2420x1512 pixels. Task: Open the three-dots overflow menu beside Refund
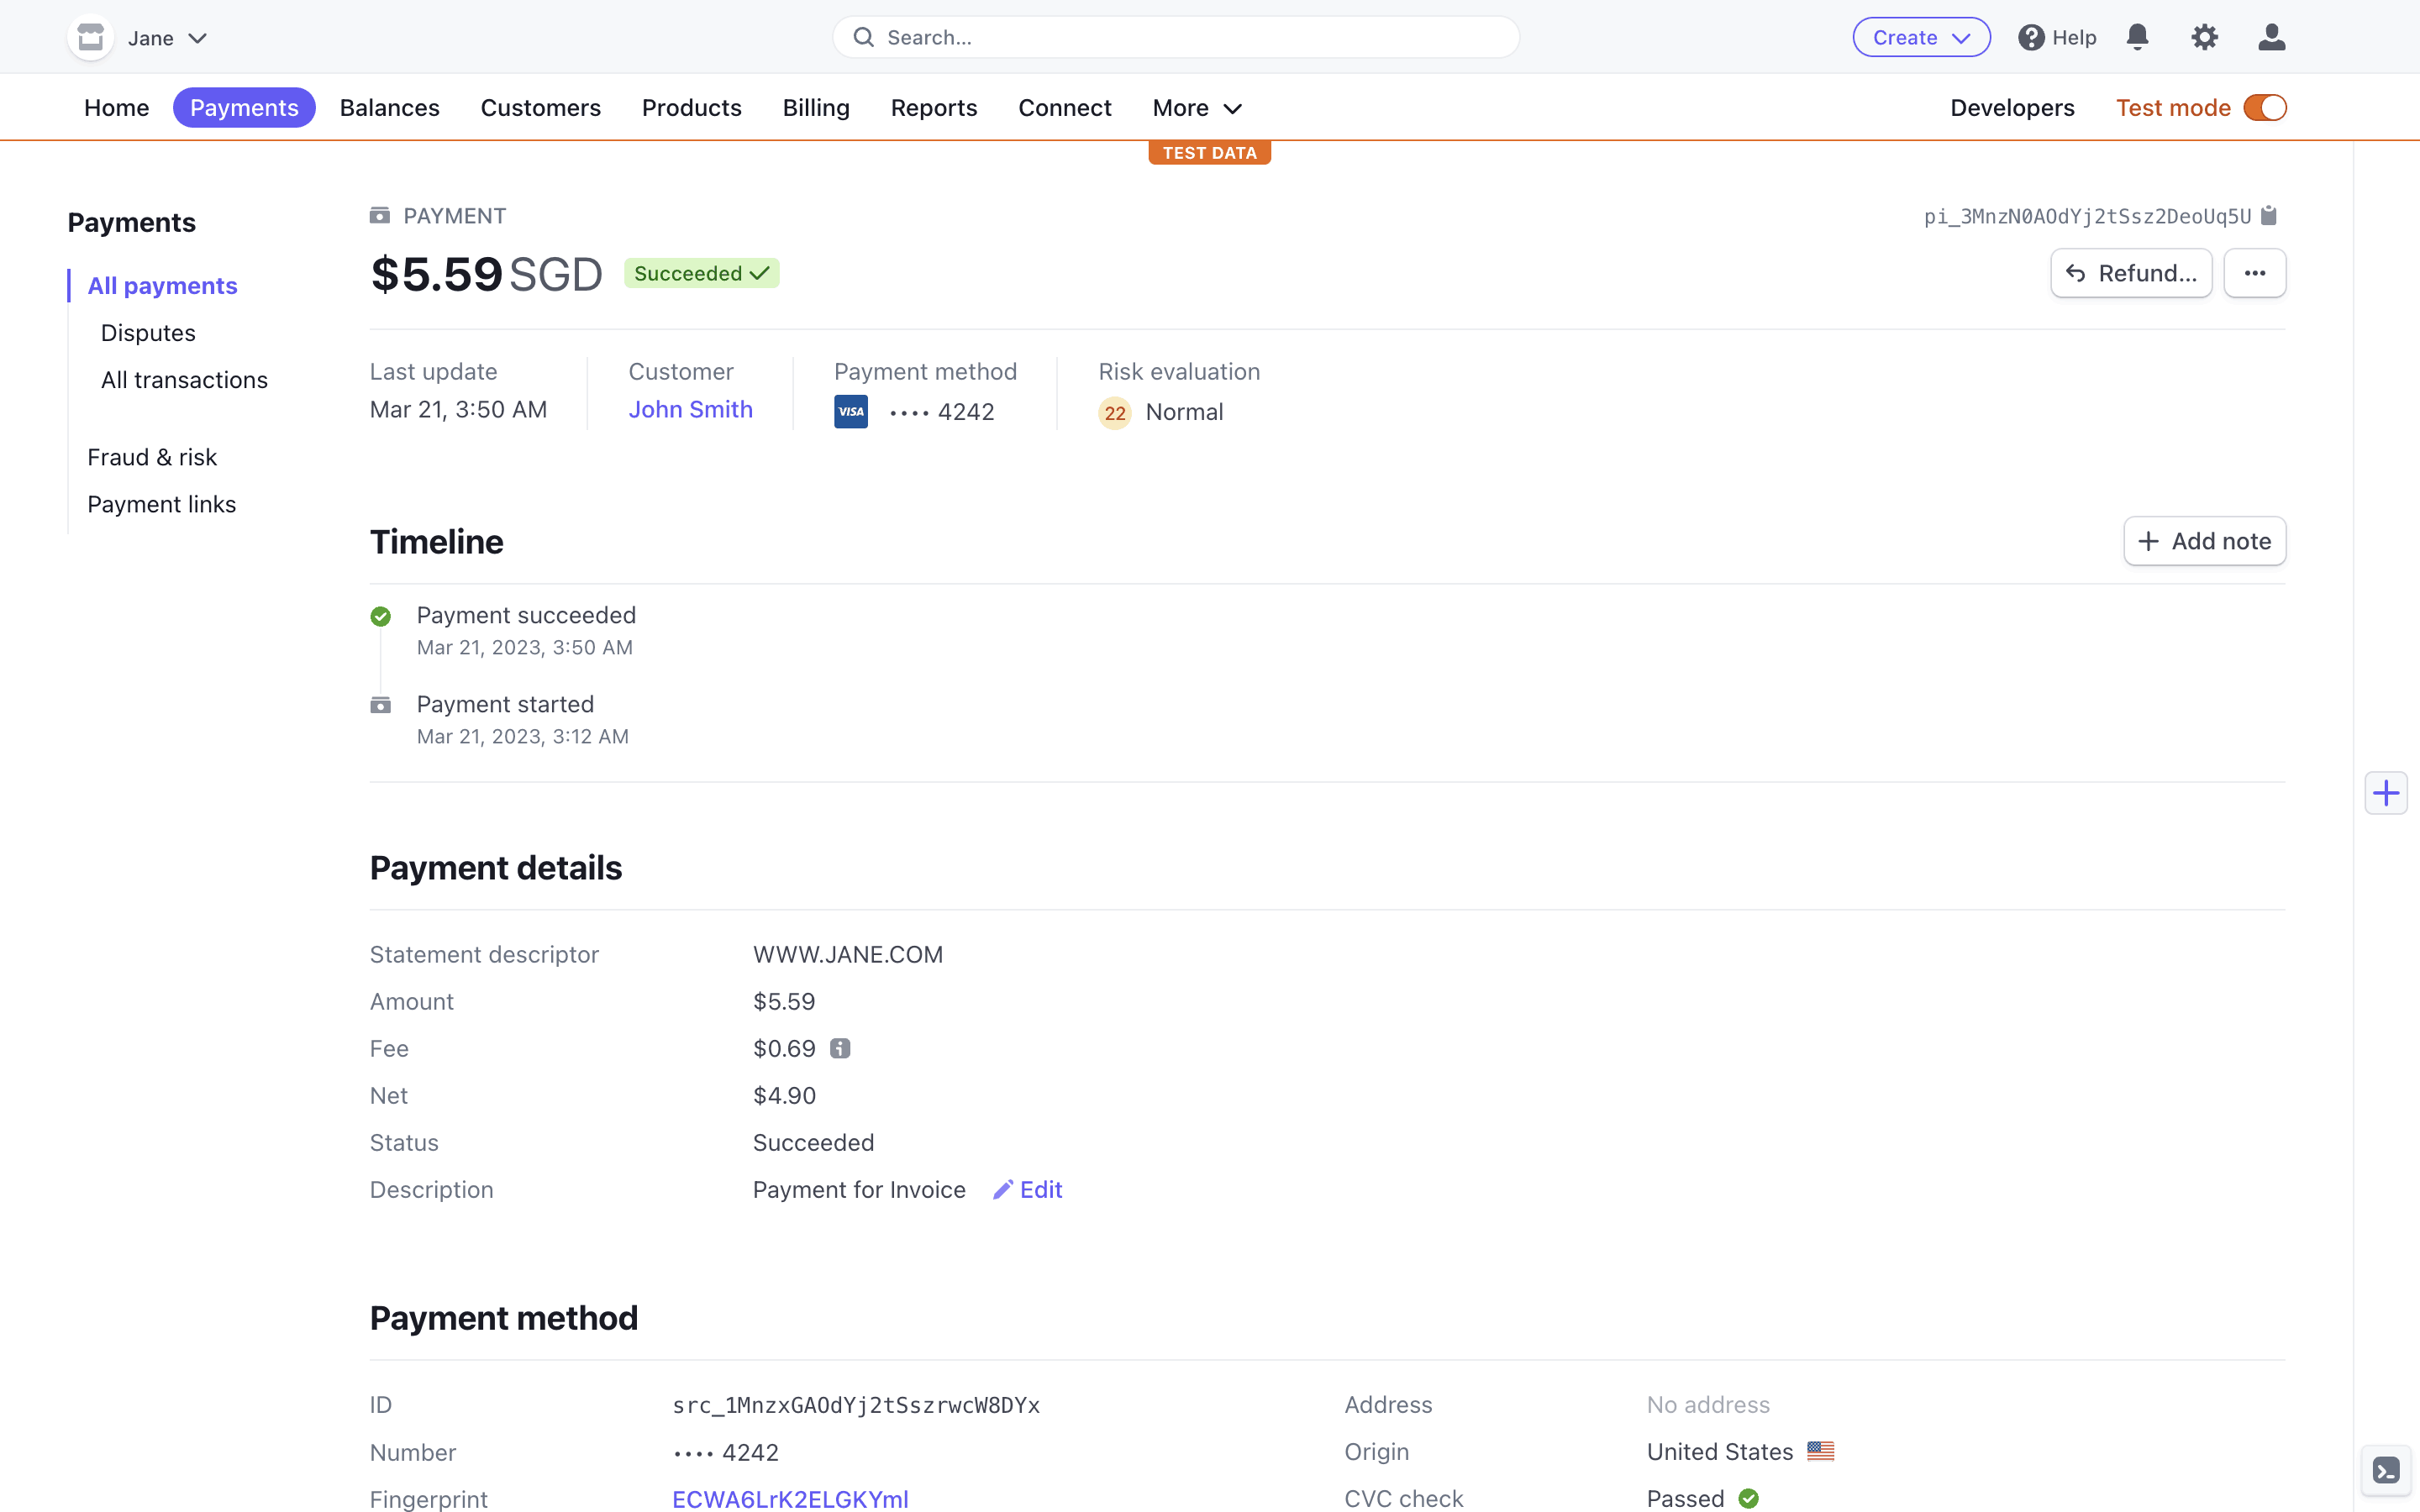2254,273
